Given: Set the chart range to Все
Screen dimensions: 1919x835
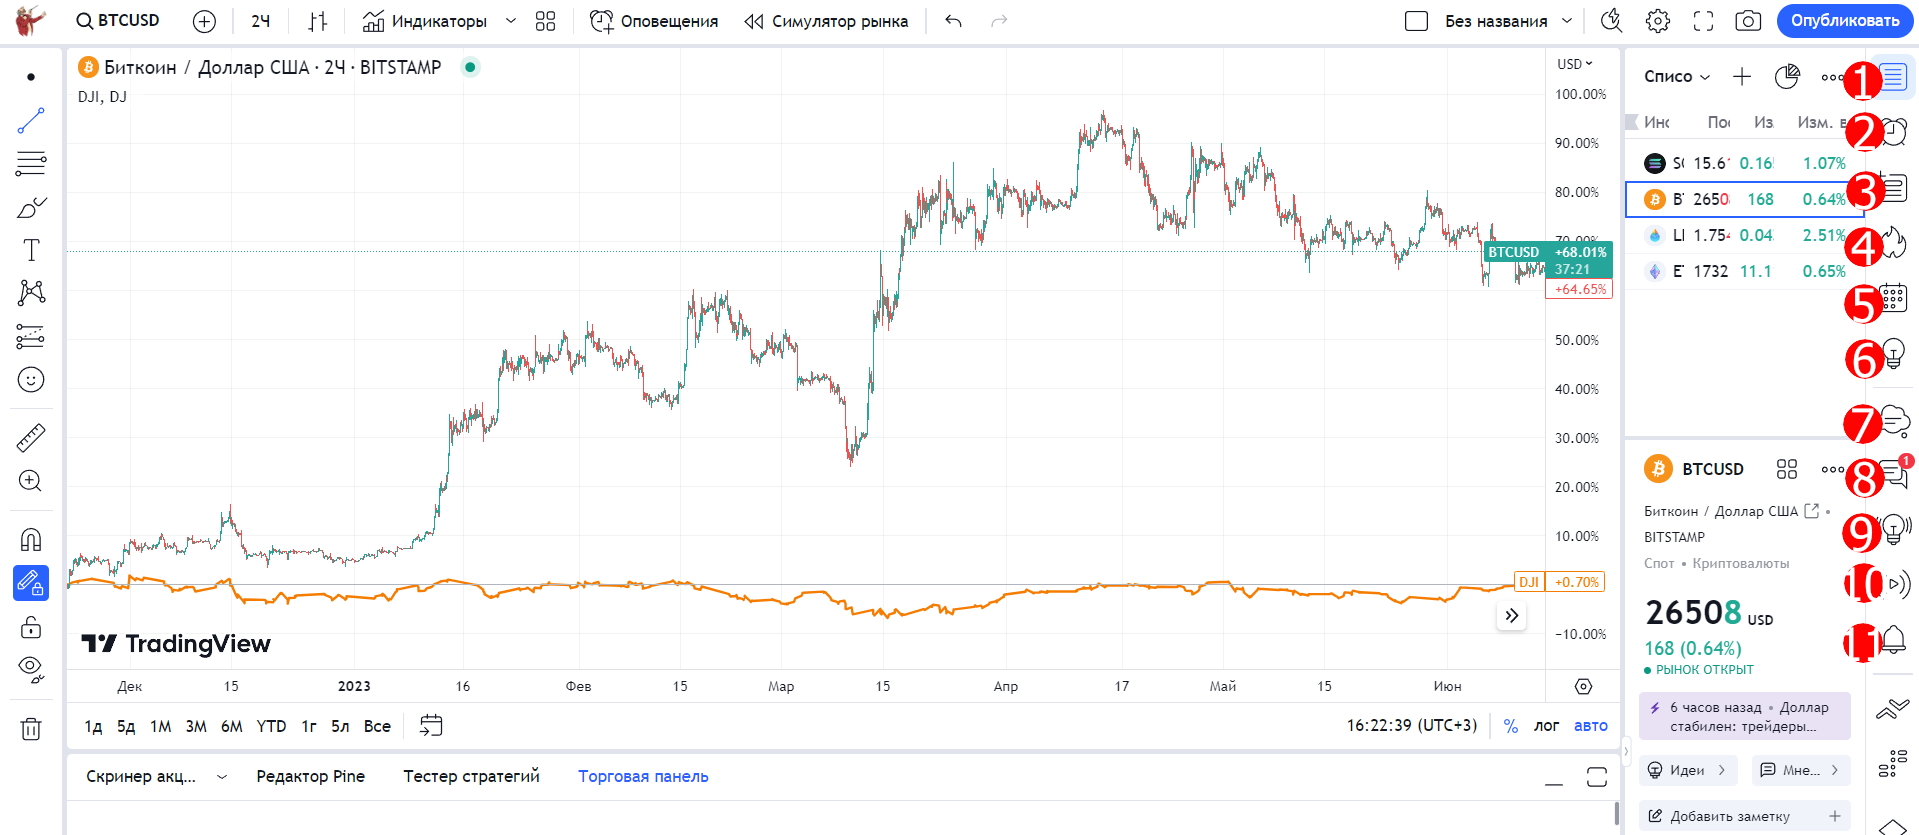Looking at the screenshot, I should (x=377, y=726).
